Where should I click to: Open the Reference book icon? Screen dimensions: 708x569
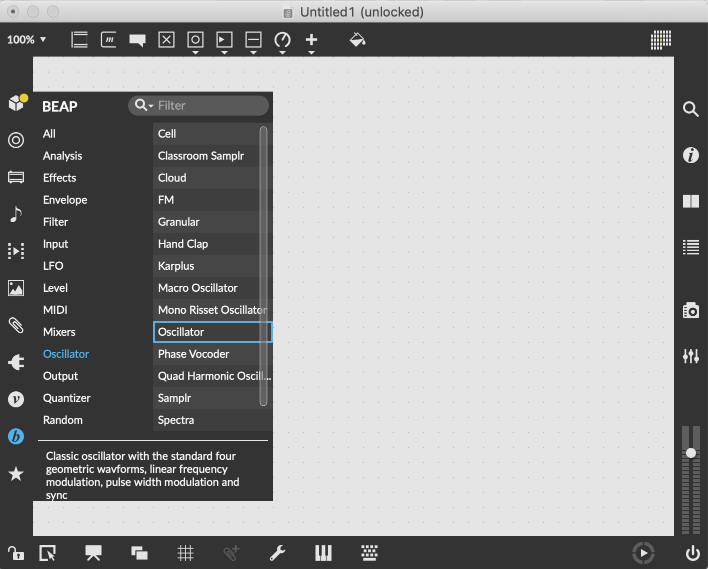[x=691, y=201]
